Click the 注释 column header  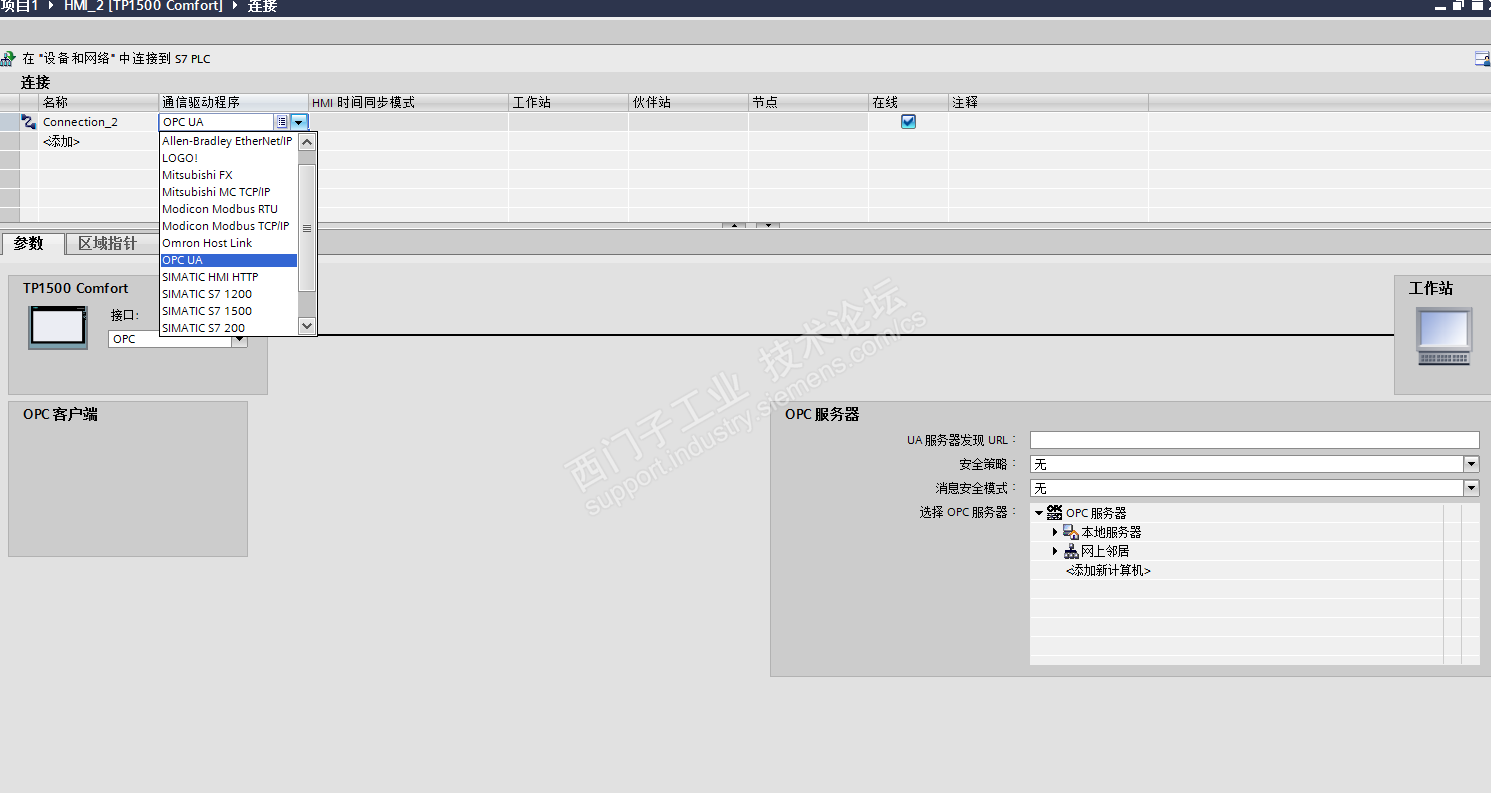coord(1048,103)
